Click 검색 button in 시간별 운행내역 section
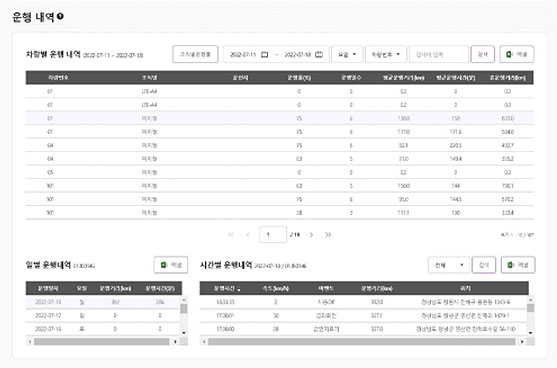557x368 pixels. pos(484,265)
